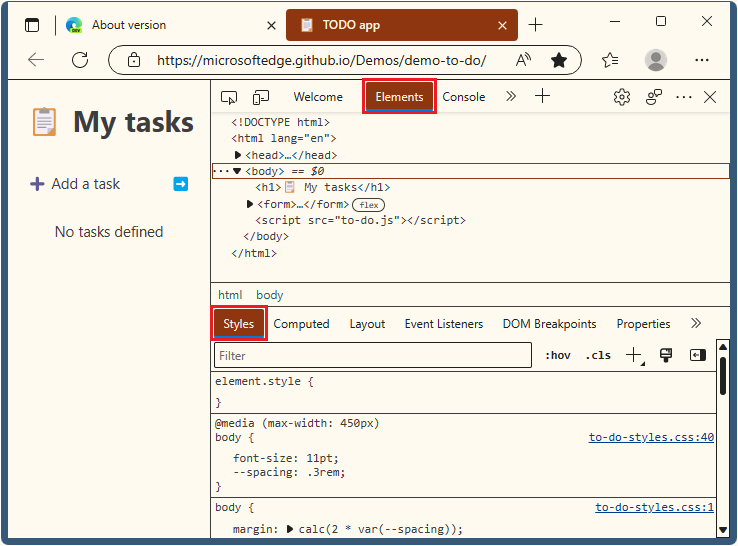The image size is (738, 546).
Task: Open the Event Listeners tab
Action: (444, 324)
